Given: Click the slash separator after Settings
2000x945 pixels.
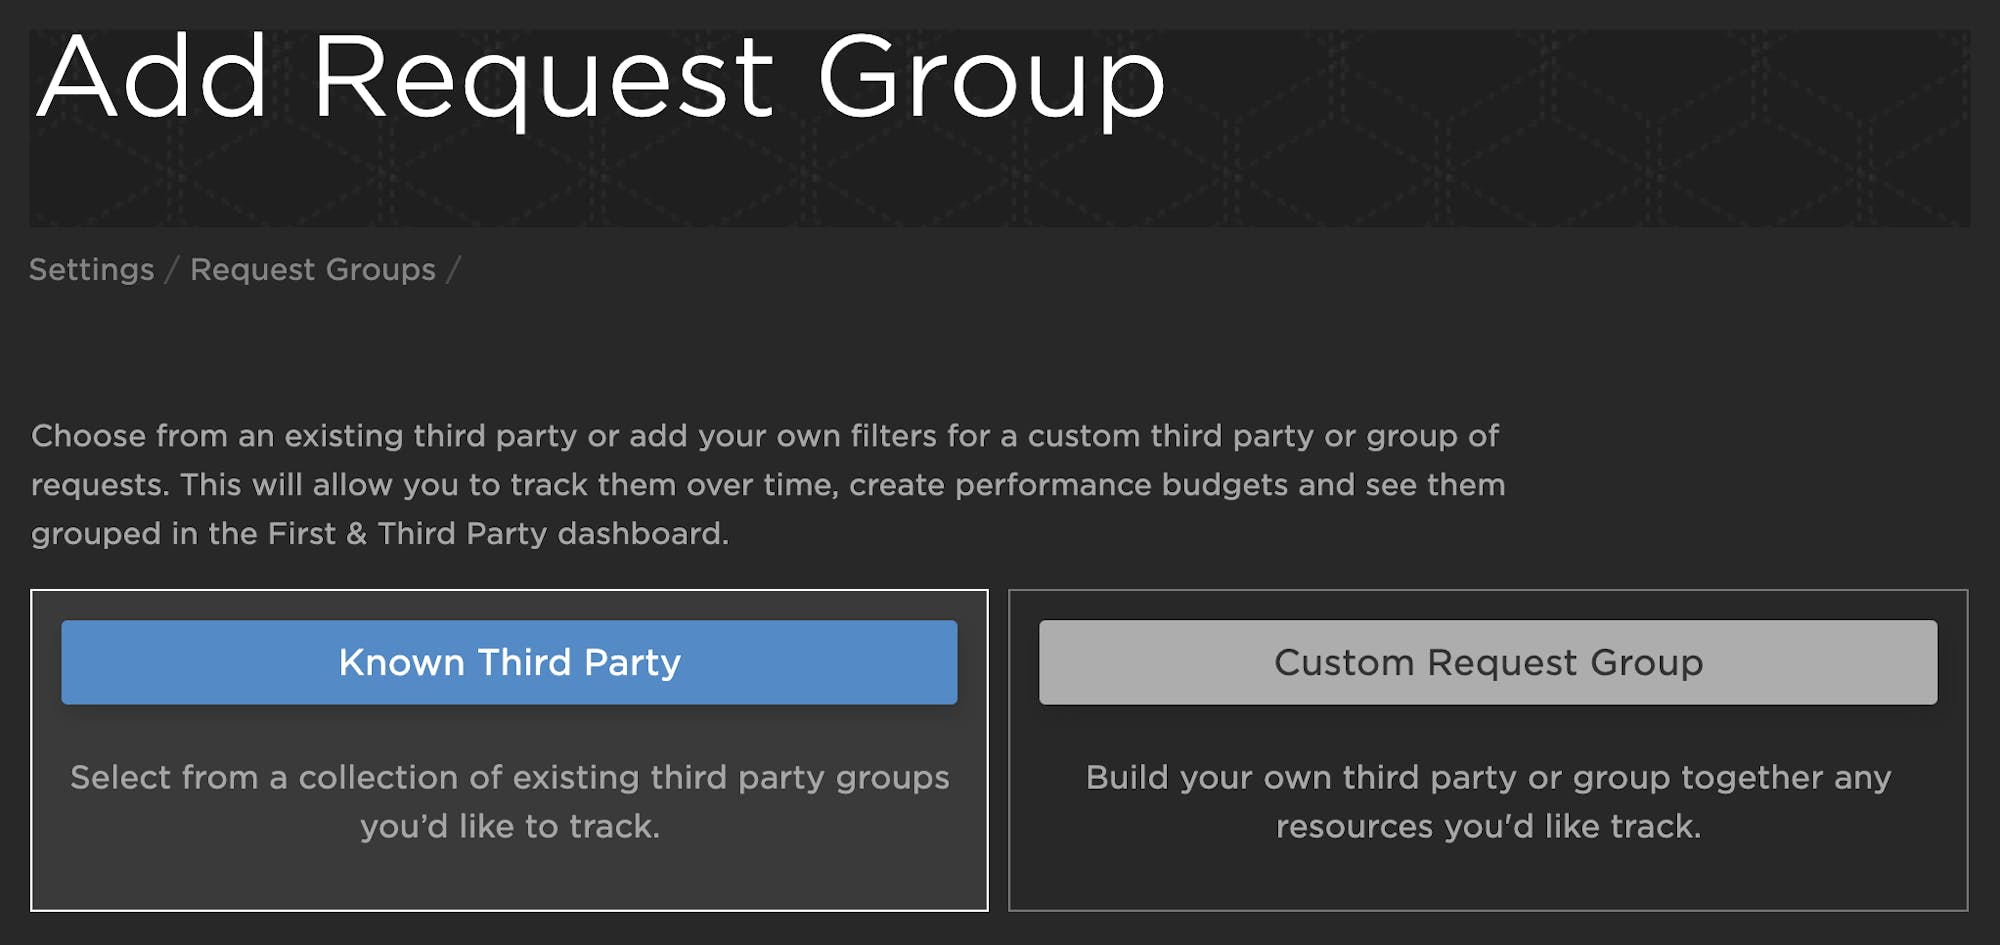Looking at the screenshot, I should [172, 270].
